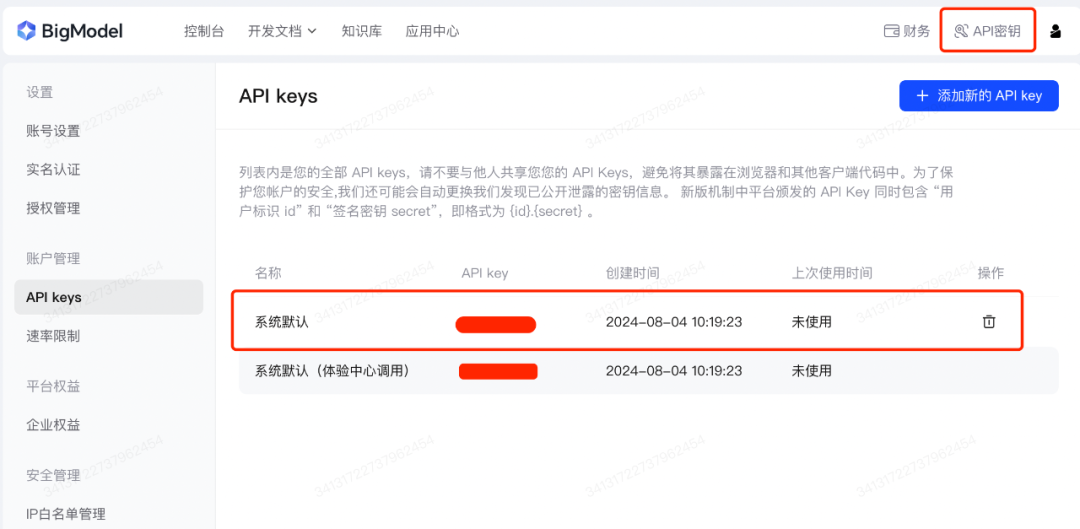The width and height of the screenshot is (1080, 529).
Task: Click the 安全管理 section label
Action: pos(53,475)
